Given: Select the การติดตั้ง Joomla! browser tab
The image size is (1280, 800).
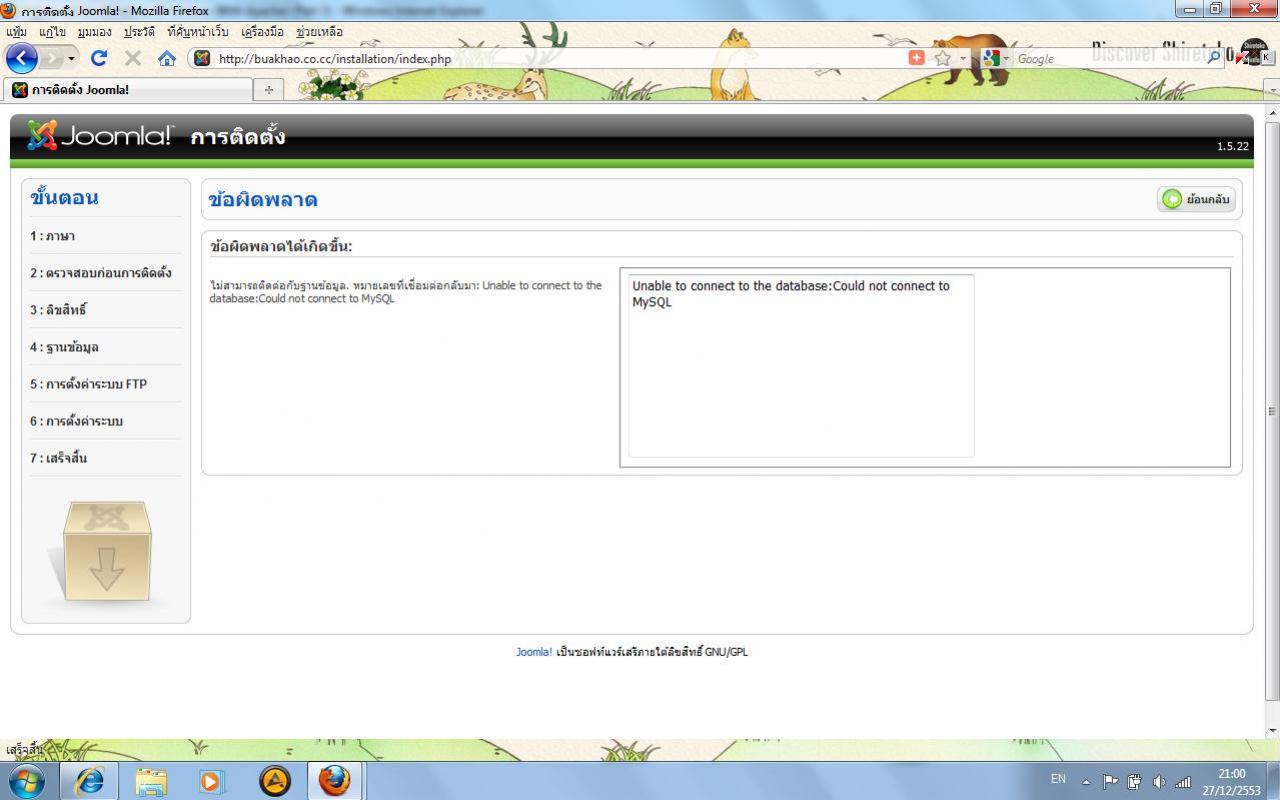Looking at the screenshot, I should (x=128, y=89).
